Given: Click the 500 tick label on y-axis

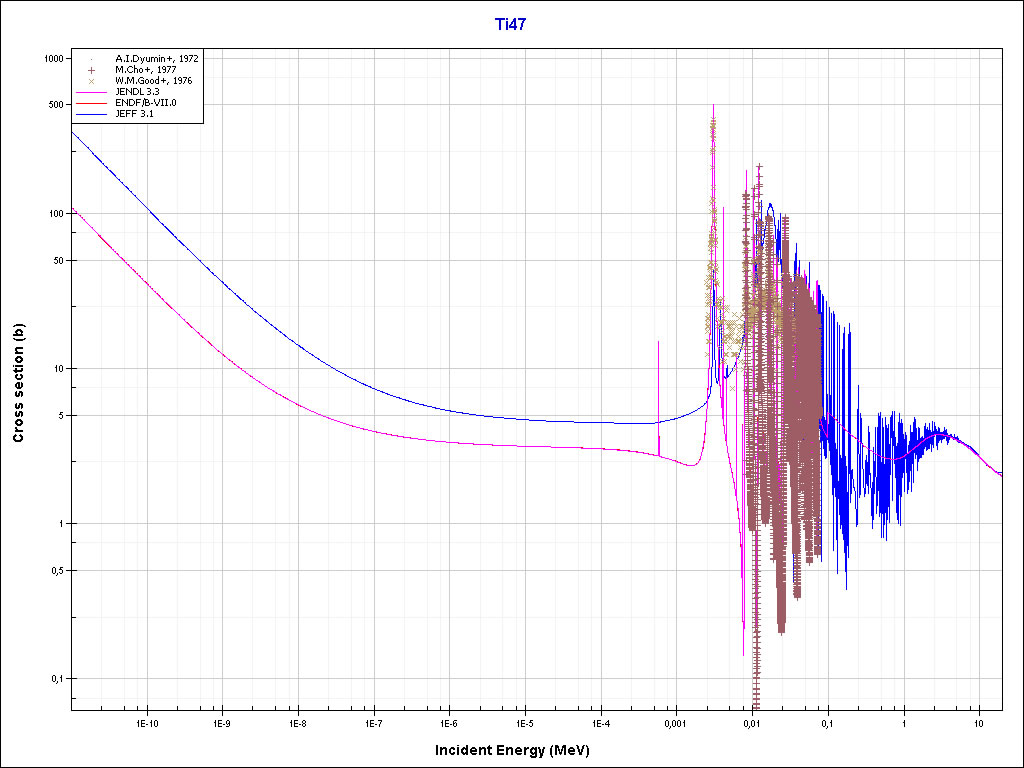Looking at the screenshot, I should (55, 105).
